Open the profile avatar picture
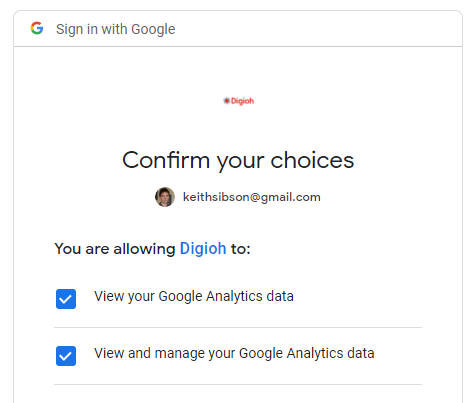 click(x=165, y=197)
